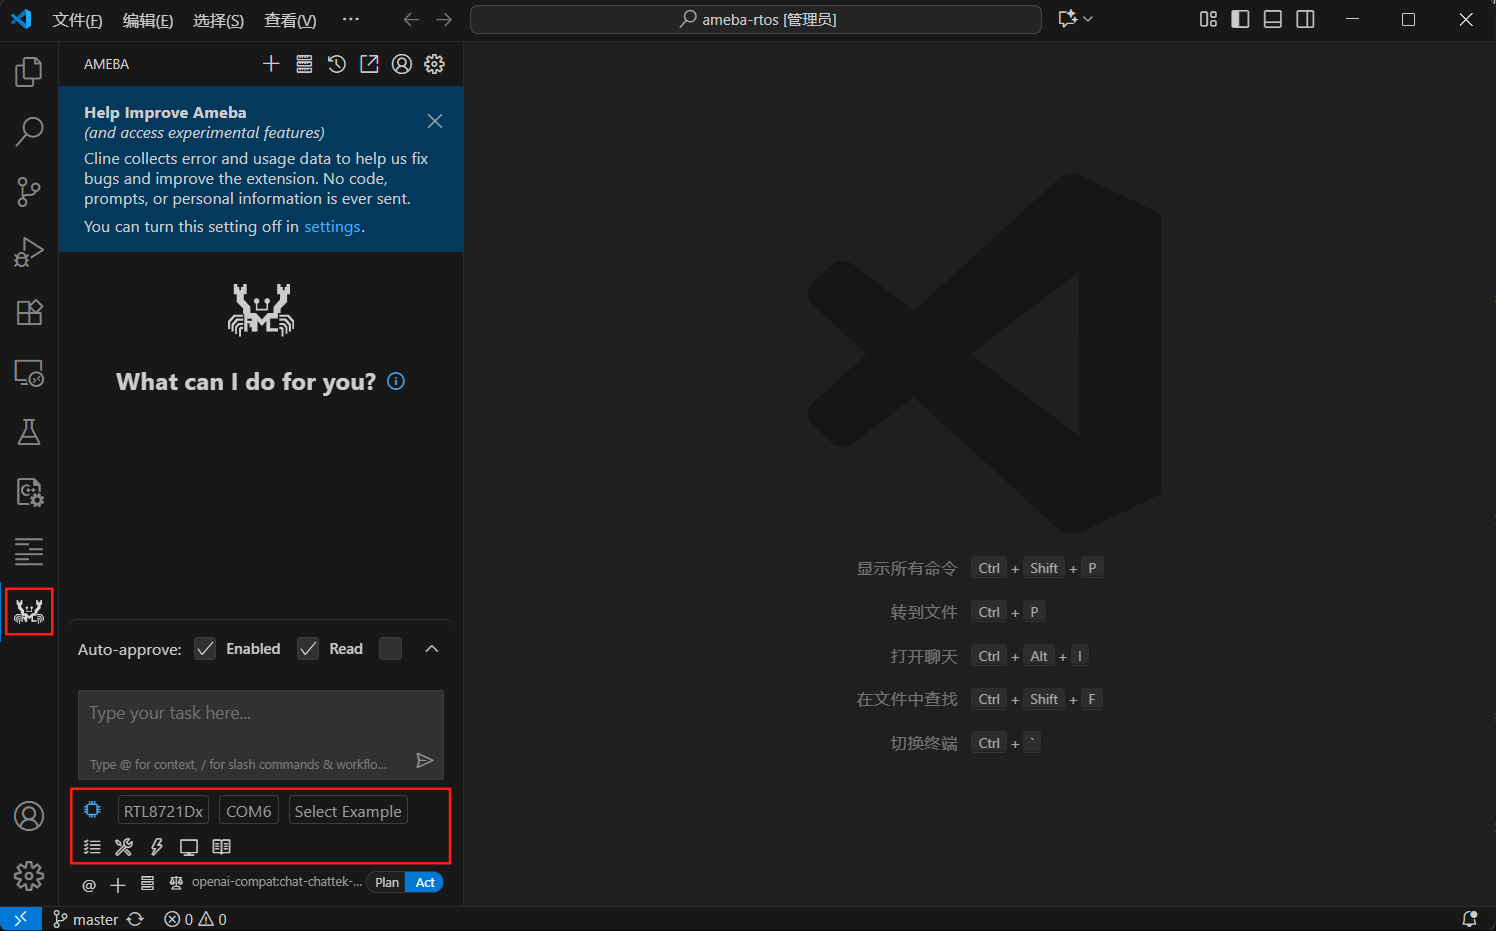The width and height of the screenshot is (1496, 931).
Task: Follow the settings link in banner
Action: point(332,227)
